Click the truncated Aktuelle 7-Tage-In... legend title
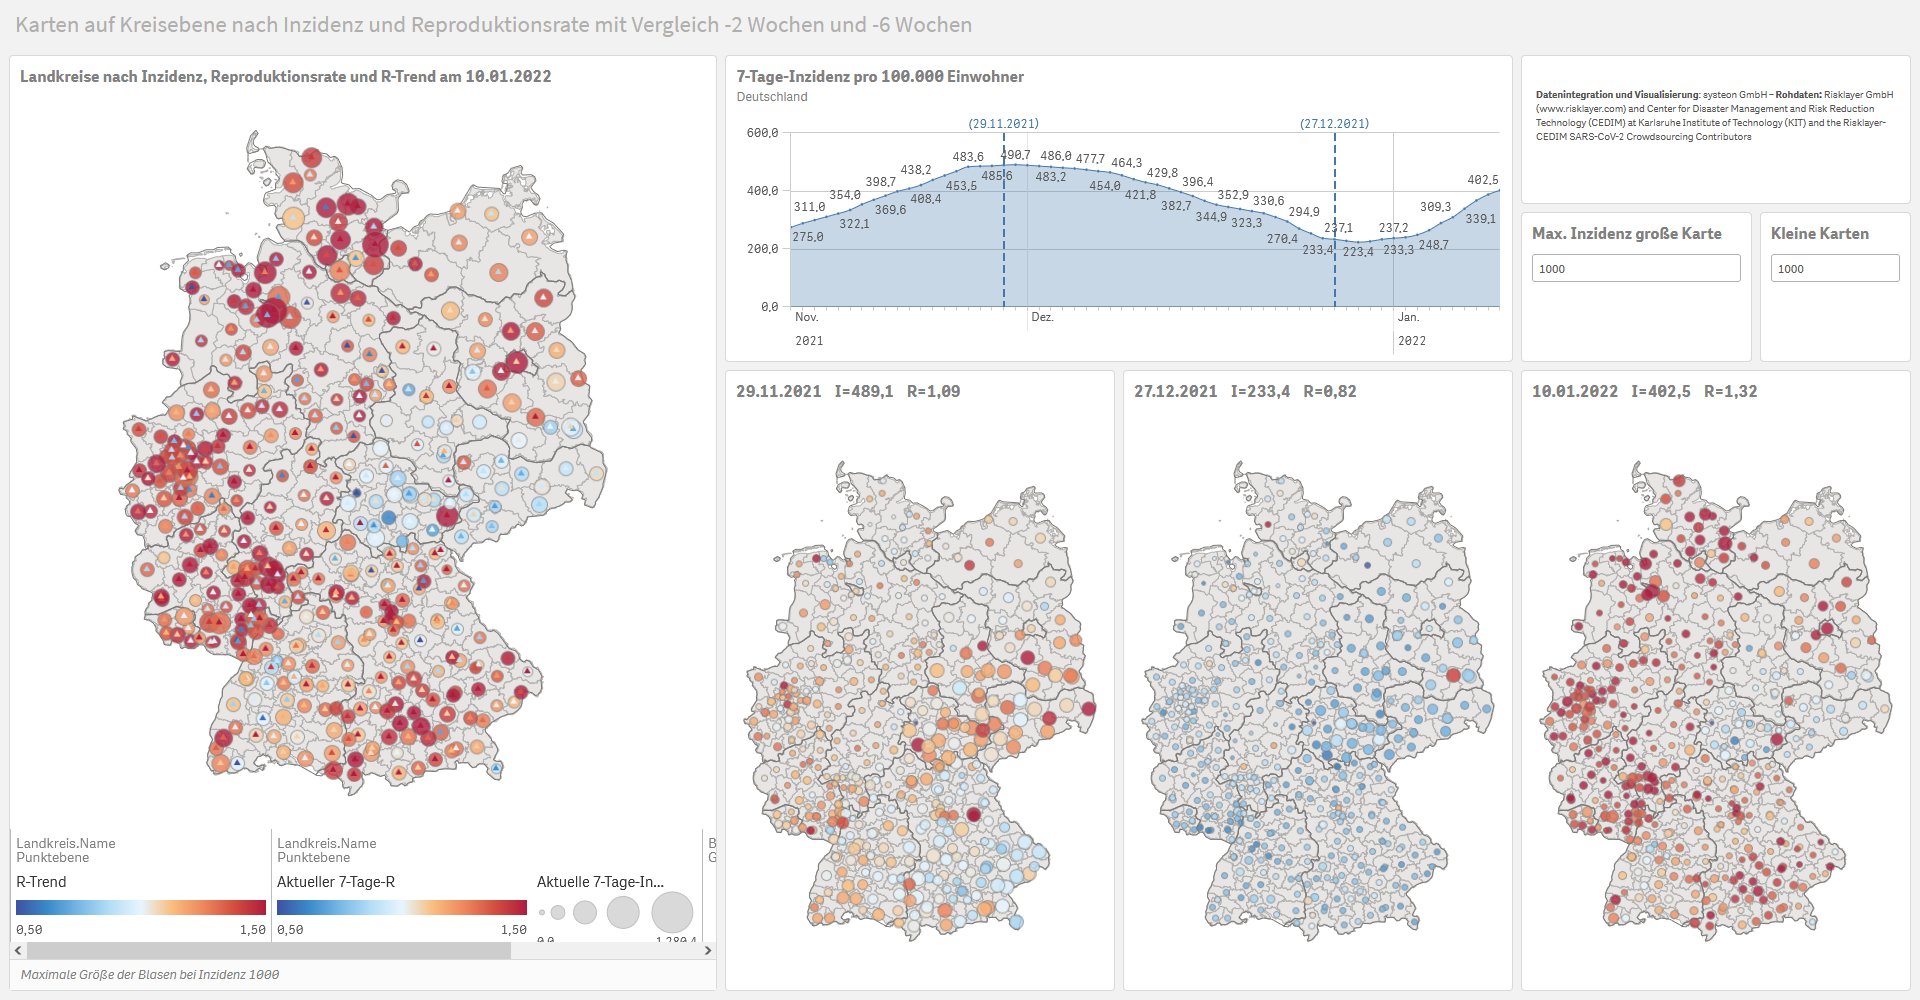 (600, 882)
